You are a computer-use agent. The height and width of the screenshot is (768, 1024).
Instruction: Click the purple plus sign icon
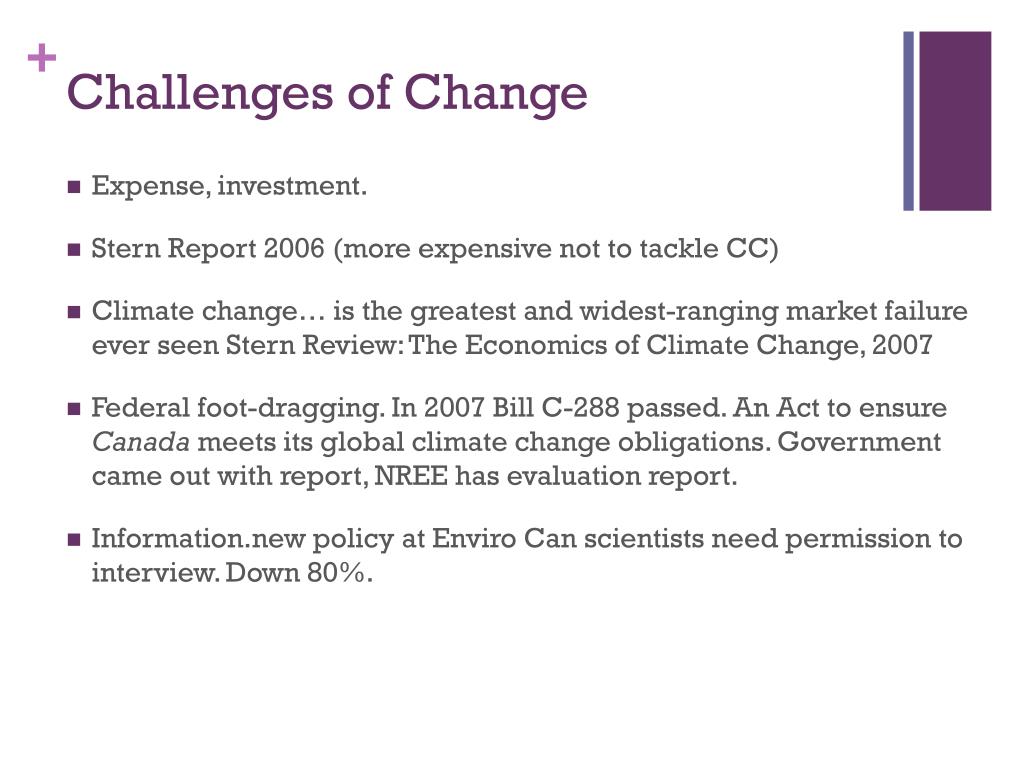(x=42, y=58)
